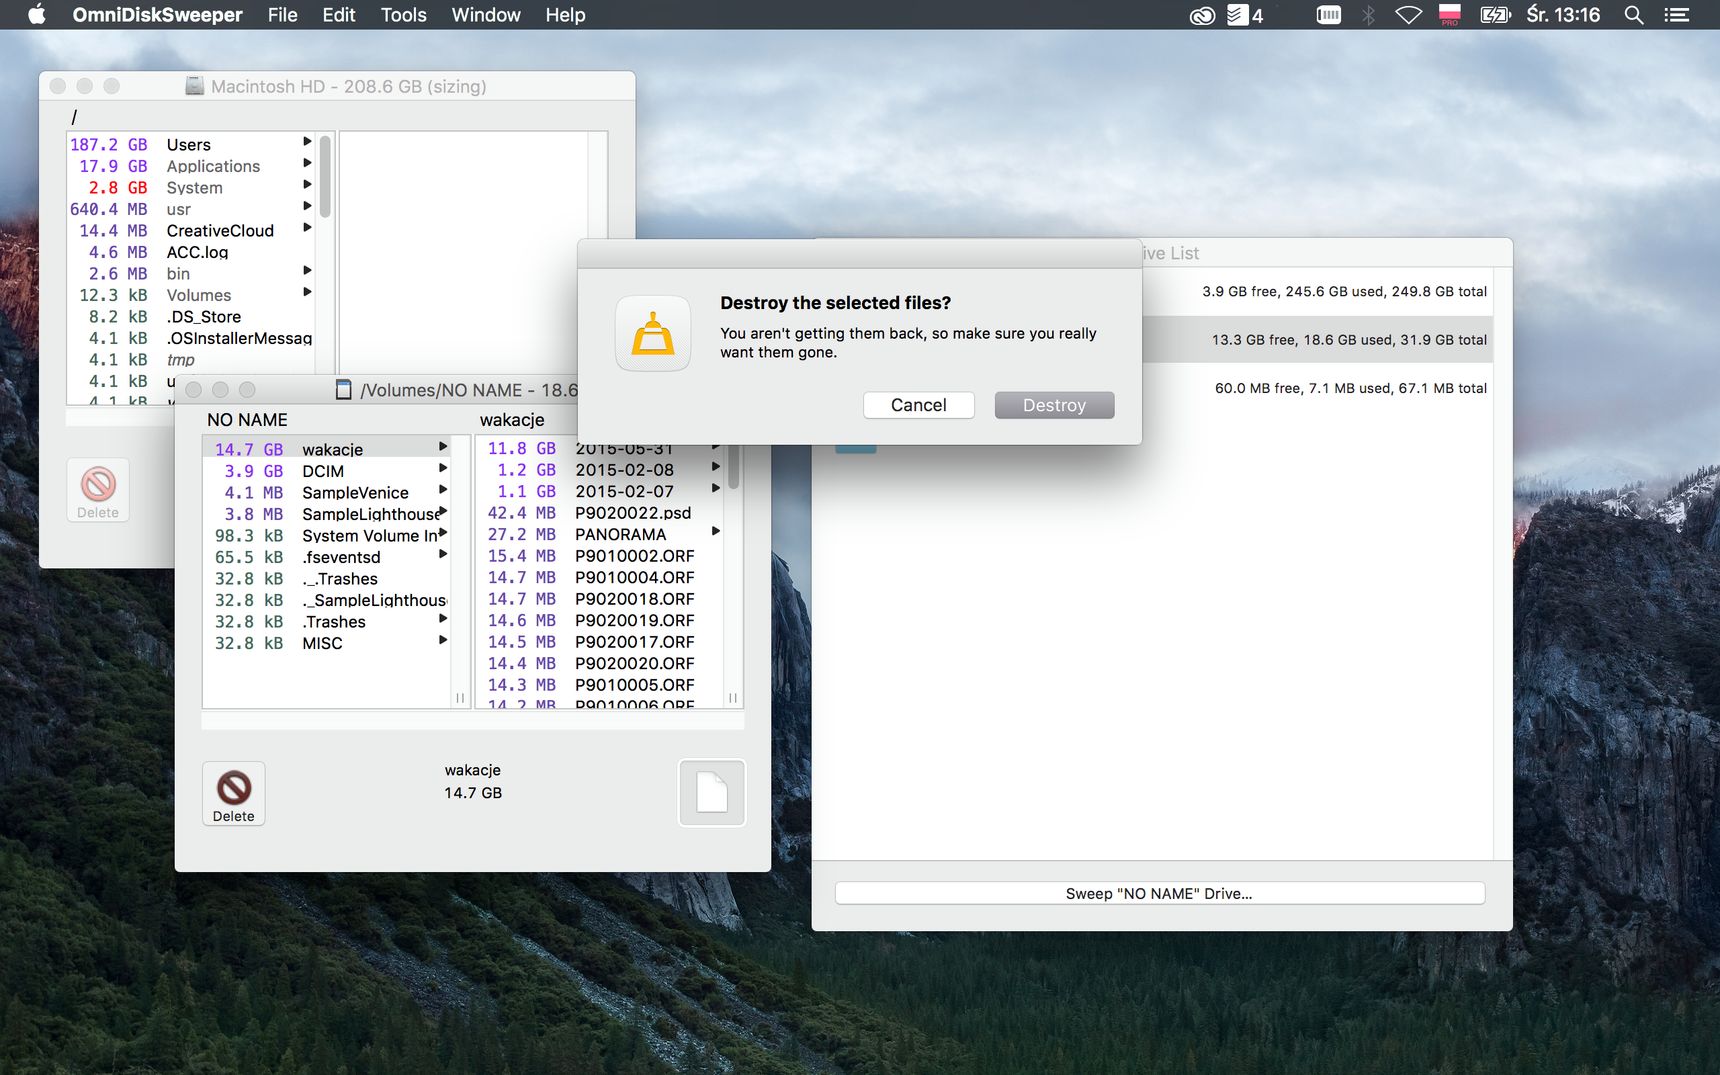
Task: Select .fseventsd row in NO NAME column
Action: [326, 557]
